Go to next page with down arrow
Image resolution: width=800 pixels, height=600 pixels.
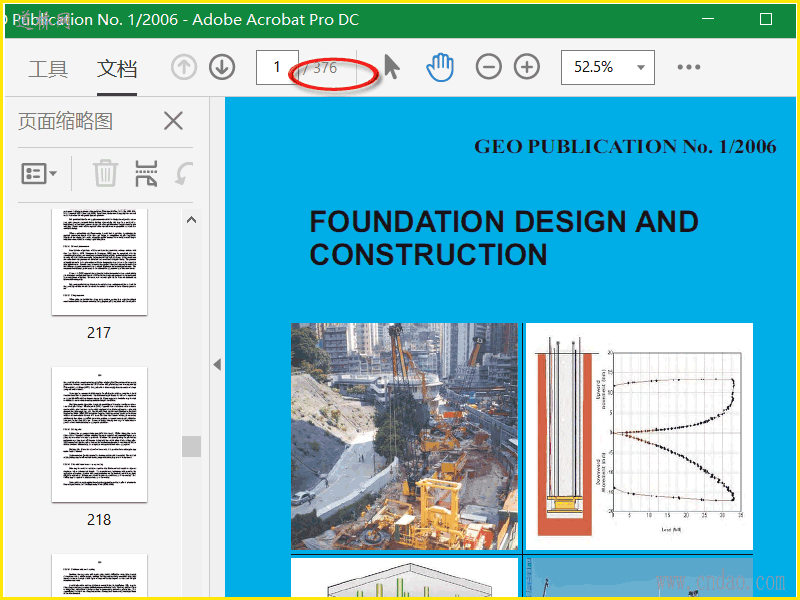click(222, 67)
